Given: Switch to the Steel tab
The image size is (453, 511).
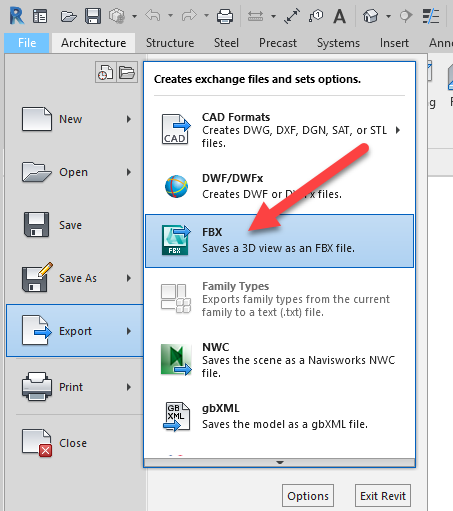Looking at the screenshot, I should tap(226, 43).
